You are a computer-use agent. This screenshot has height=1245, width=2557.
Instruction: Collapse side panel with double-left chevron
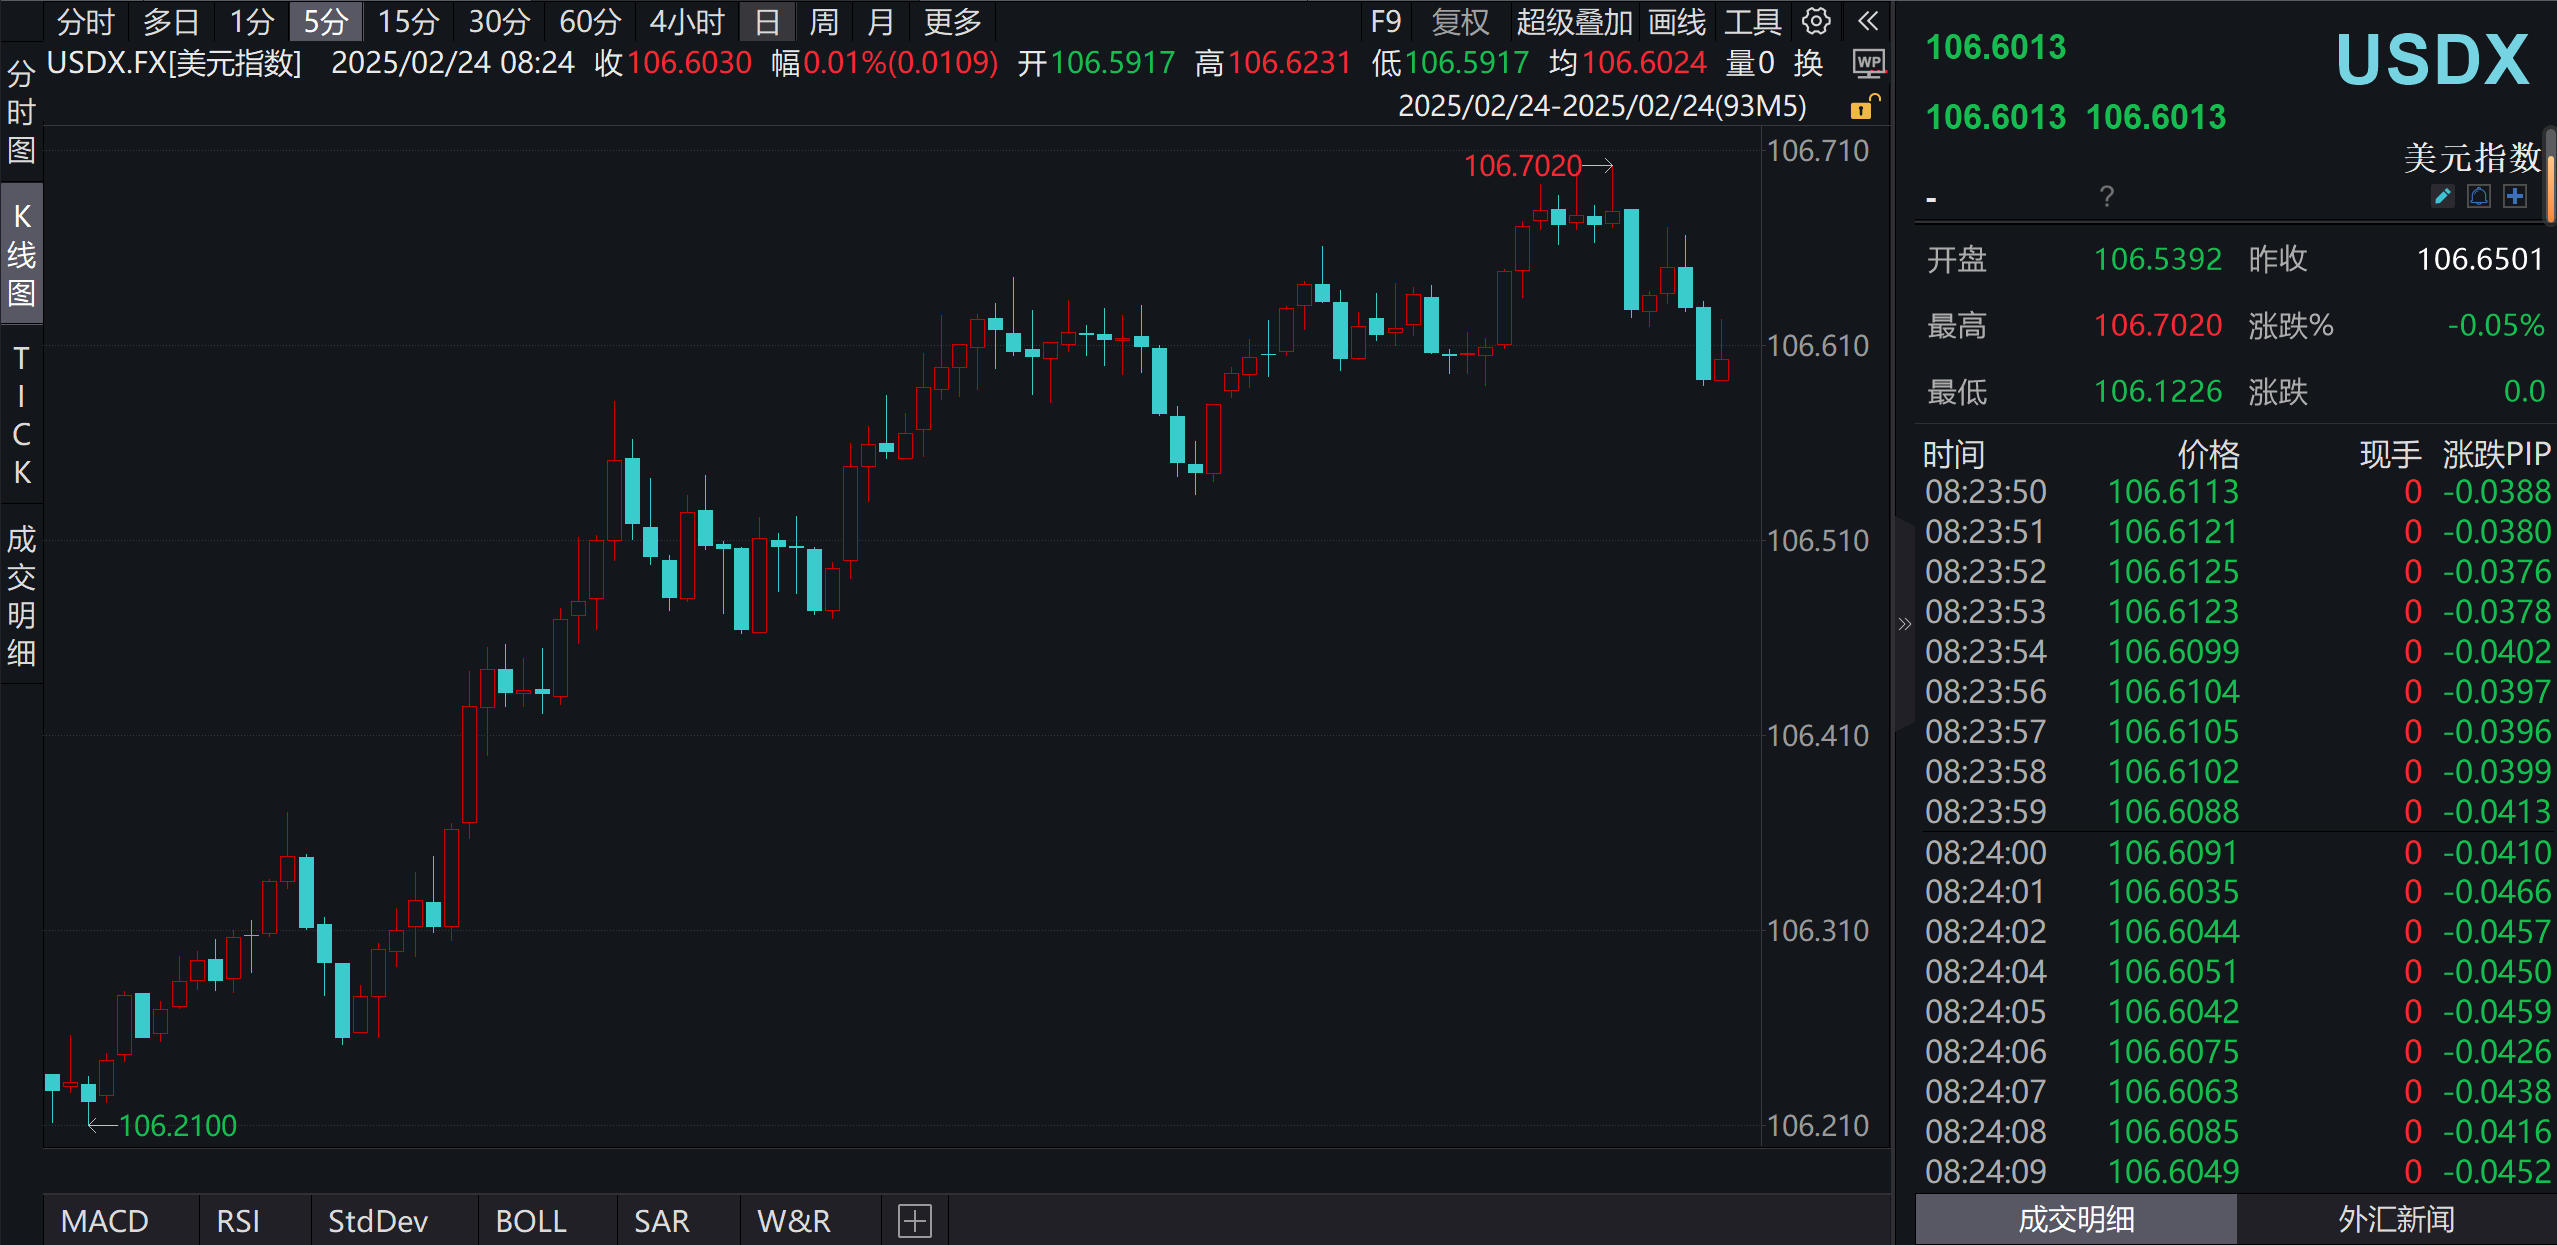pos(1867,21)
